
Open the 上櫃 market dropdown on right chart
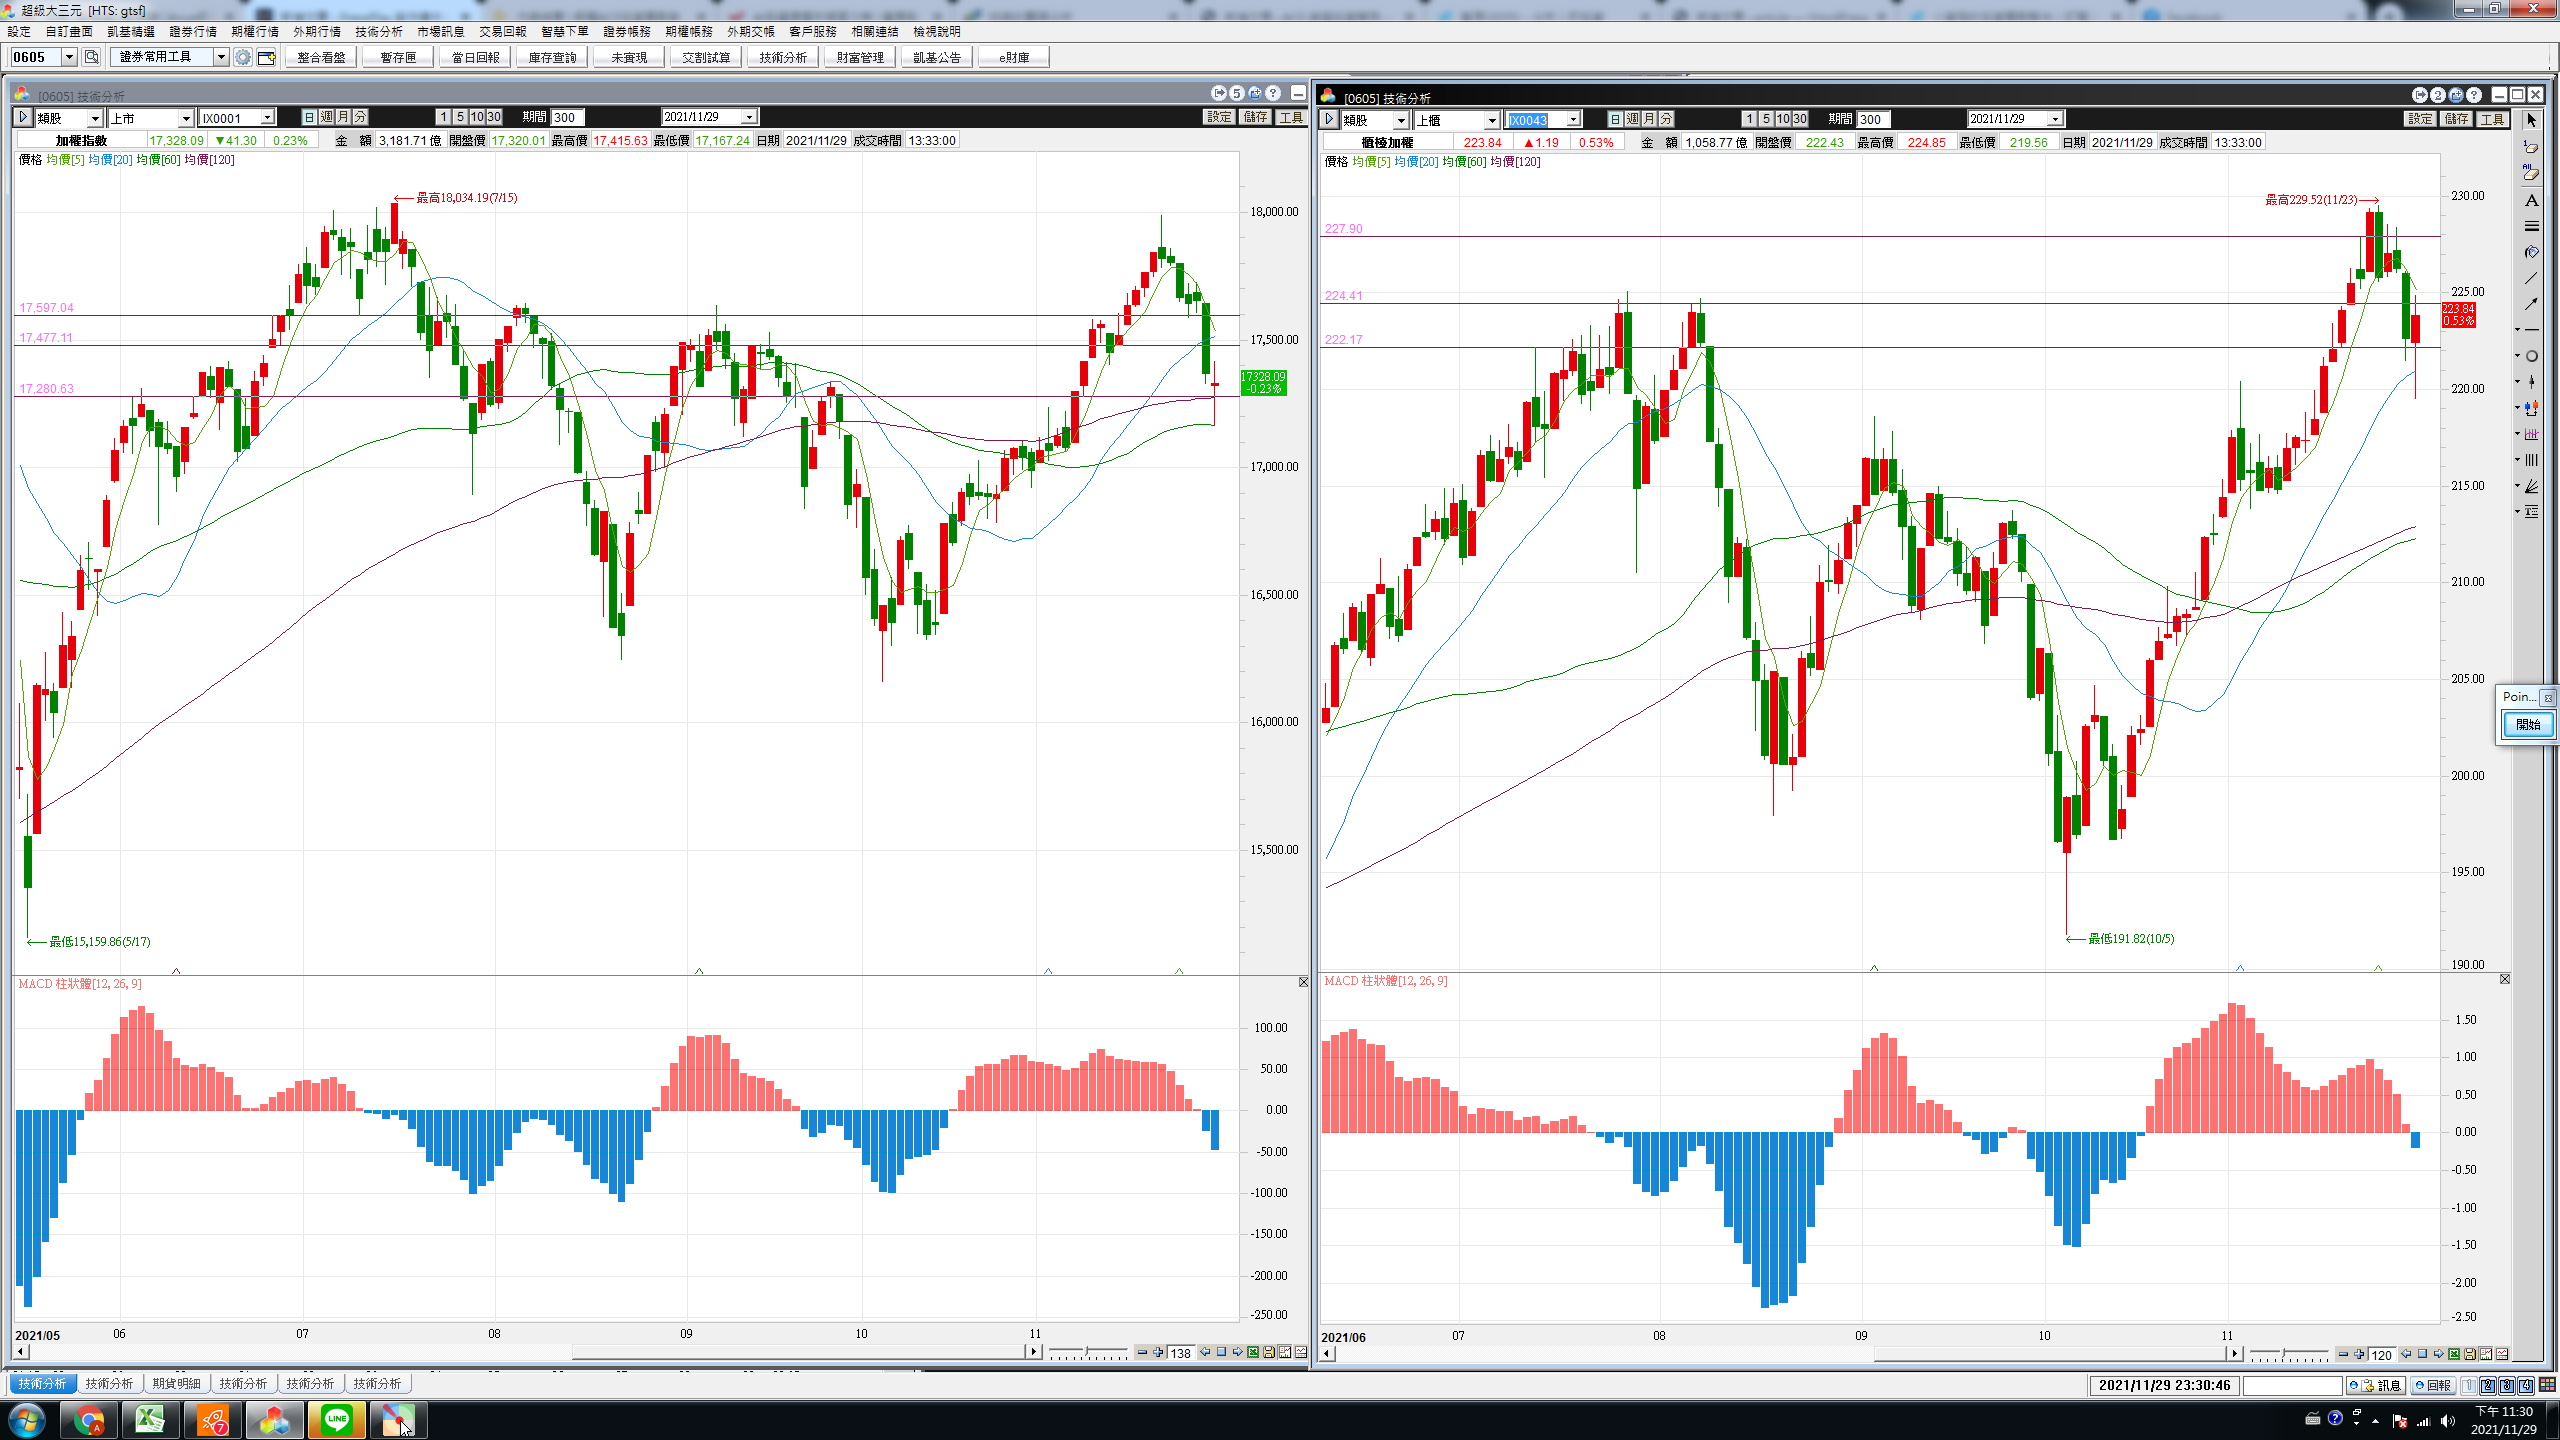tap(1491, 120)
